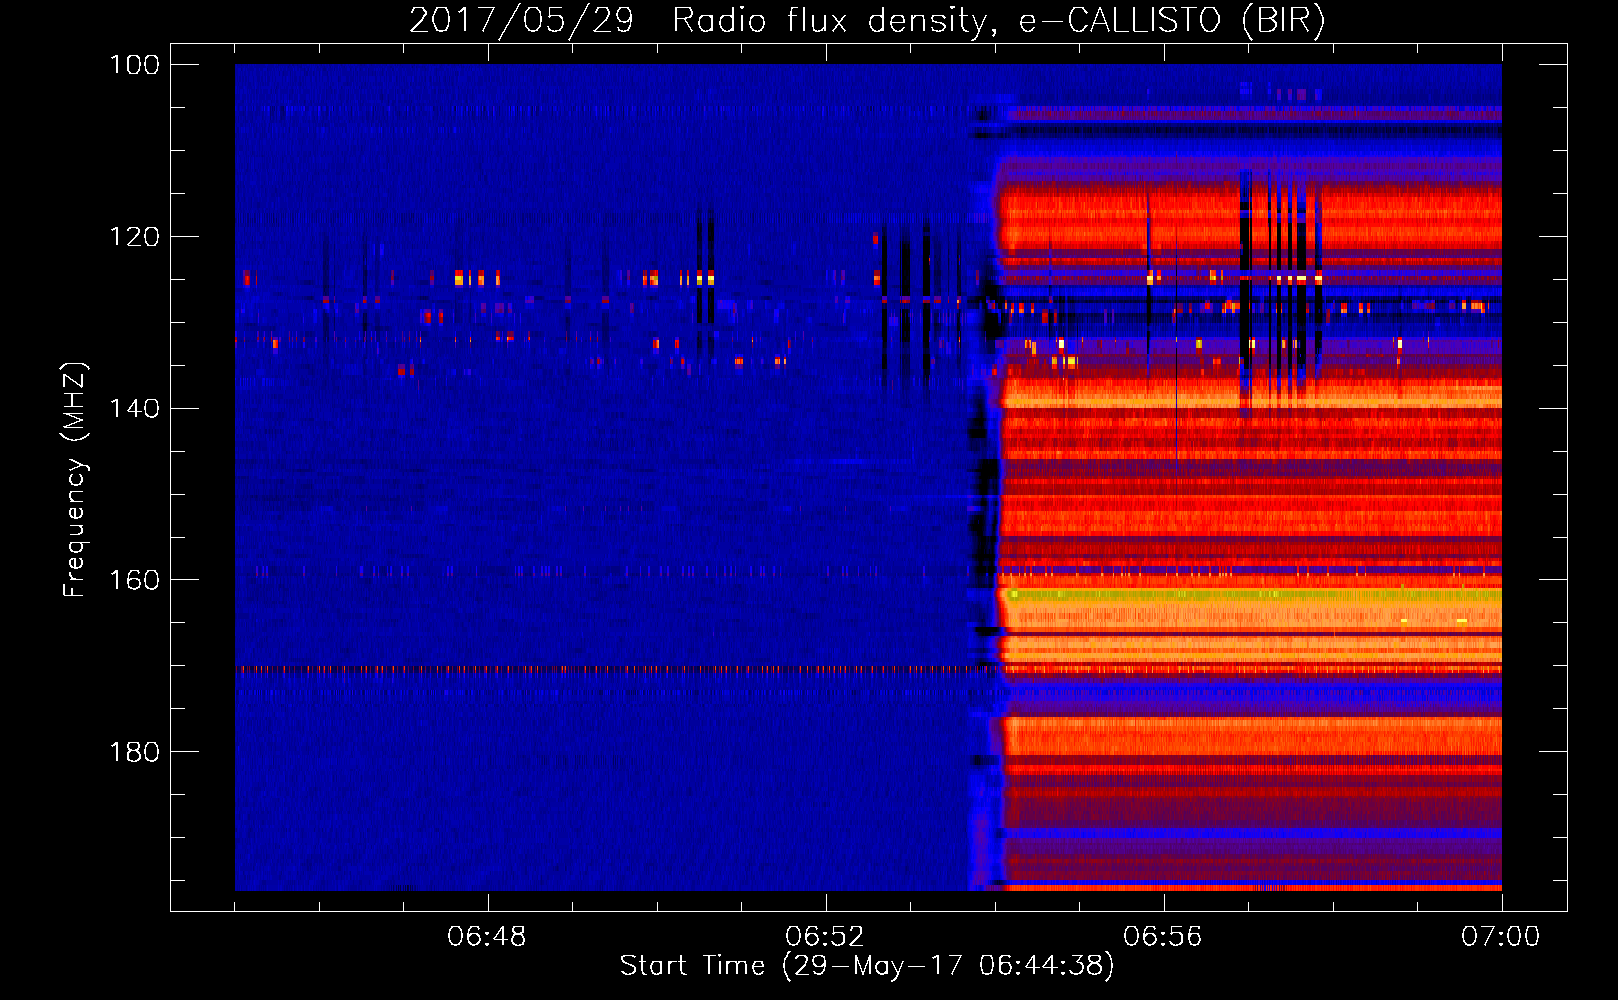Click the 07:00 time tick label
The width and height of the screenshot is (1618, 1000).
pyautogui.click(x=1501, y=937)
